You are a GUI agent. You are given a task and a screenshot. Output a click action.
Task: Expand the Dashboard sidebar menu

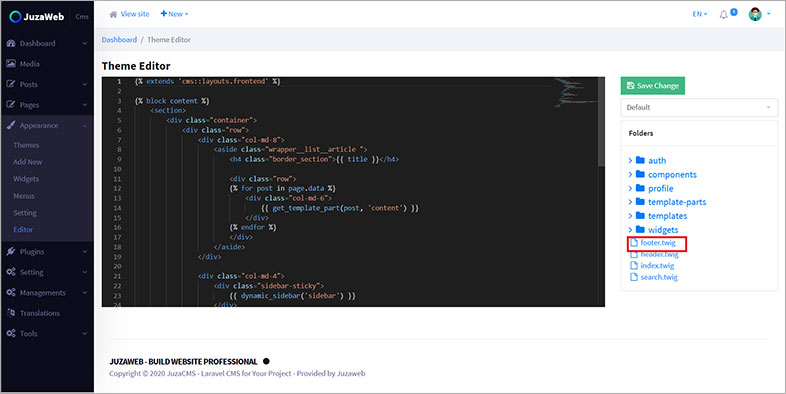pos(47,44)
